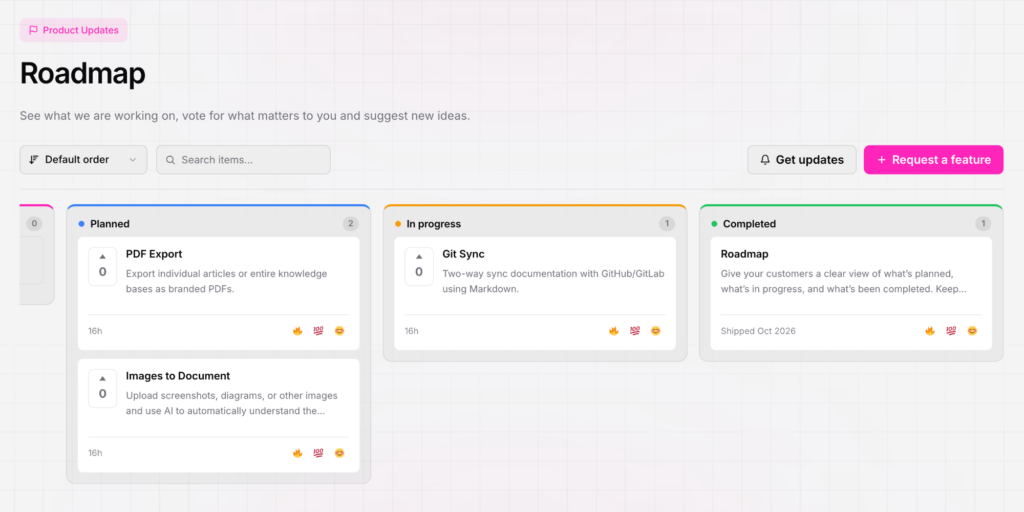Click the fire emoji on PDF Export card
The height and width of the screenshot is (512, 1024).
tap(297, 331)
